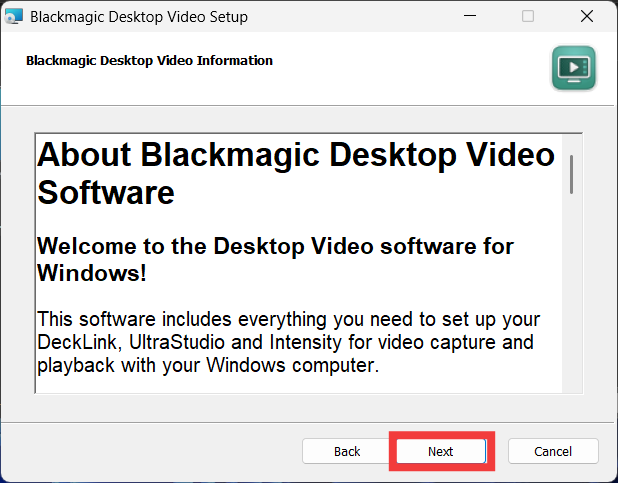This screenshot has width=618, height=483.
Task: Close the setup window
Action: click(x=587, y=16)
